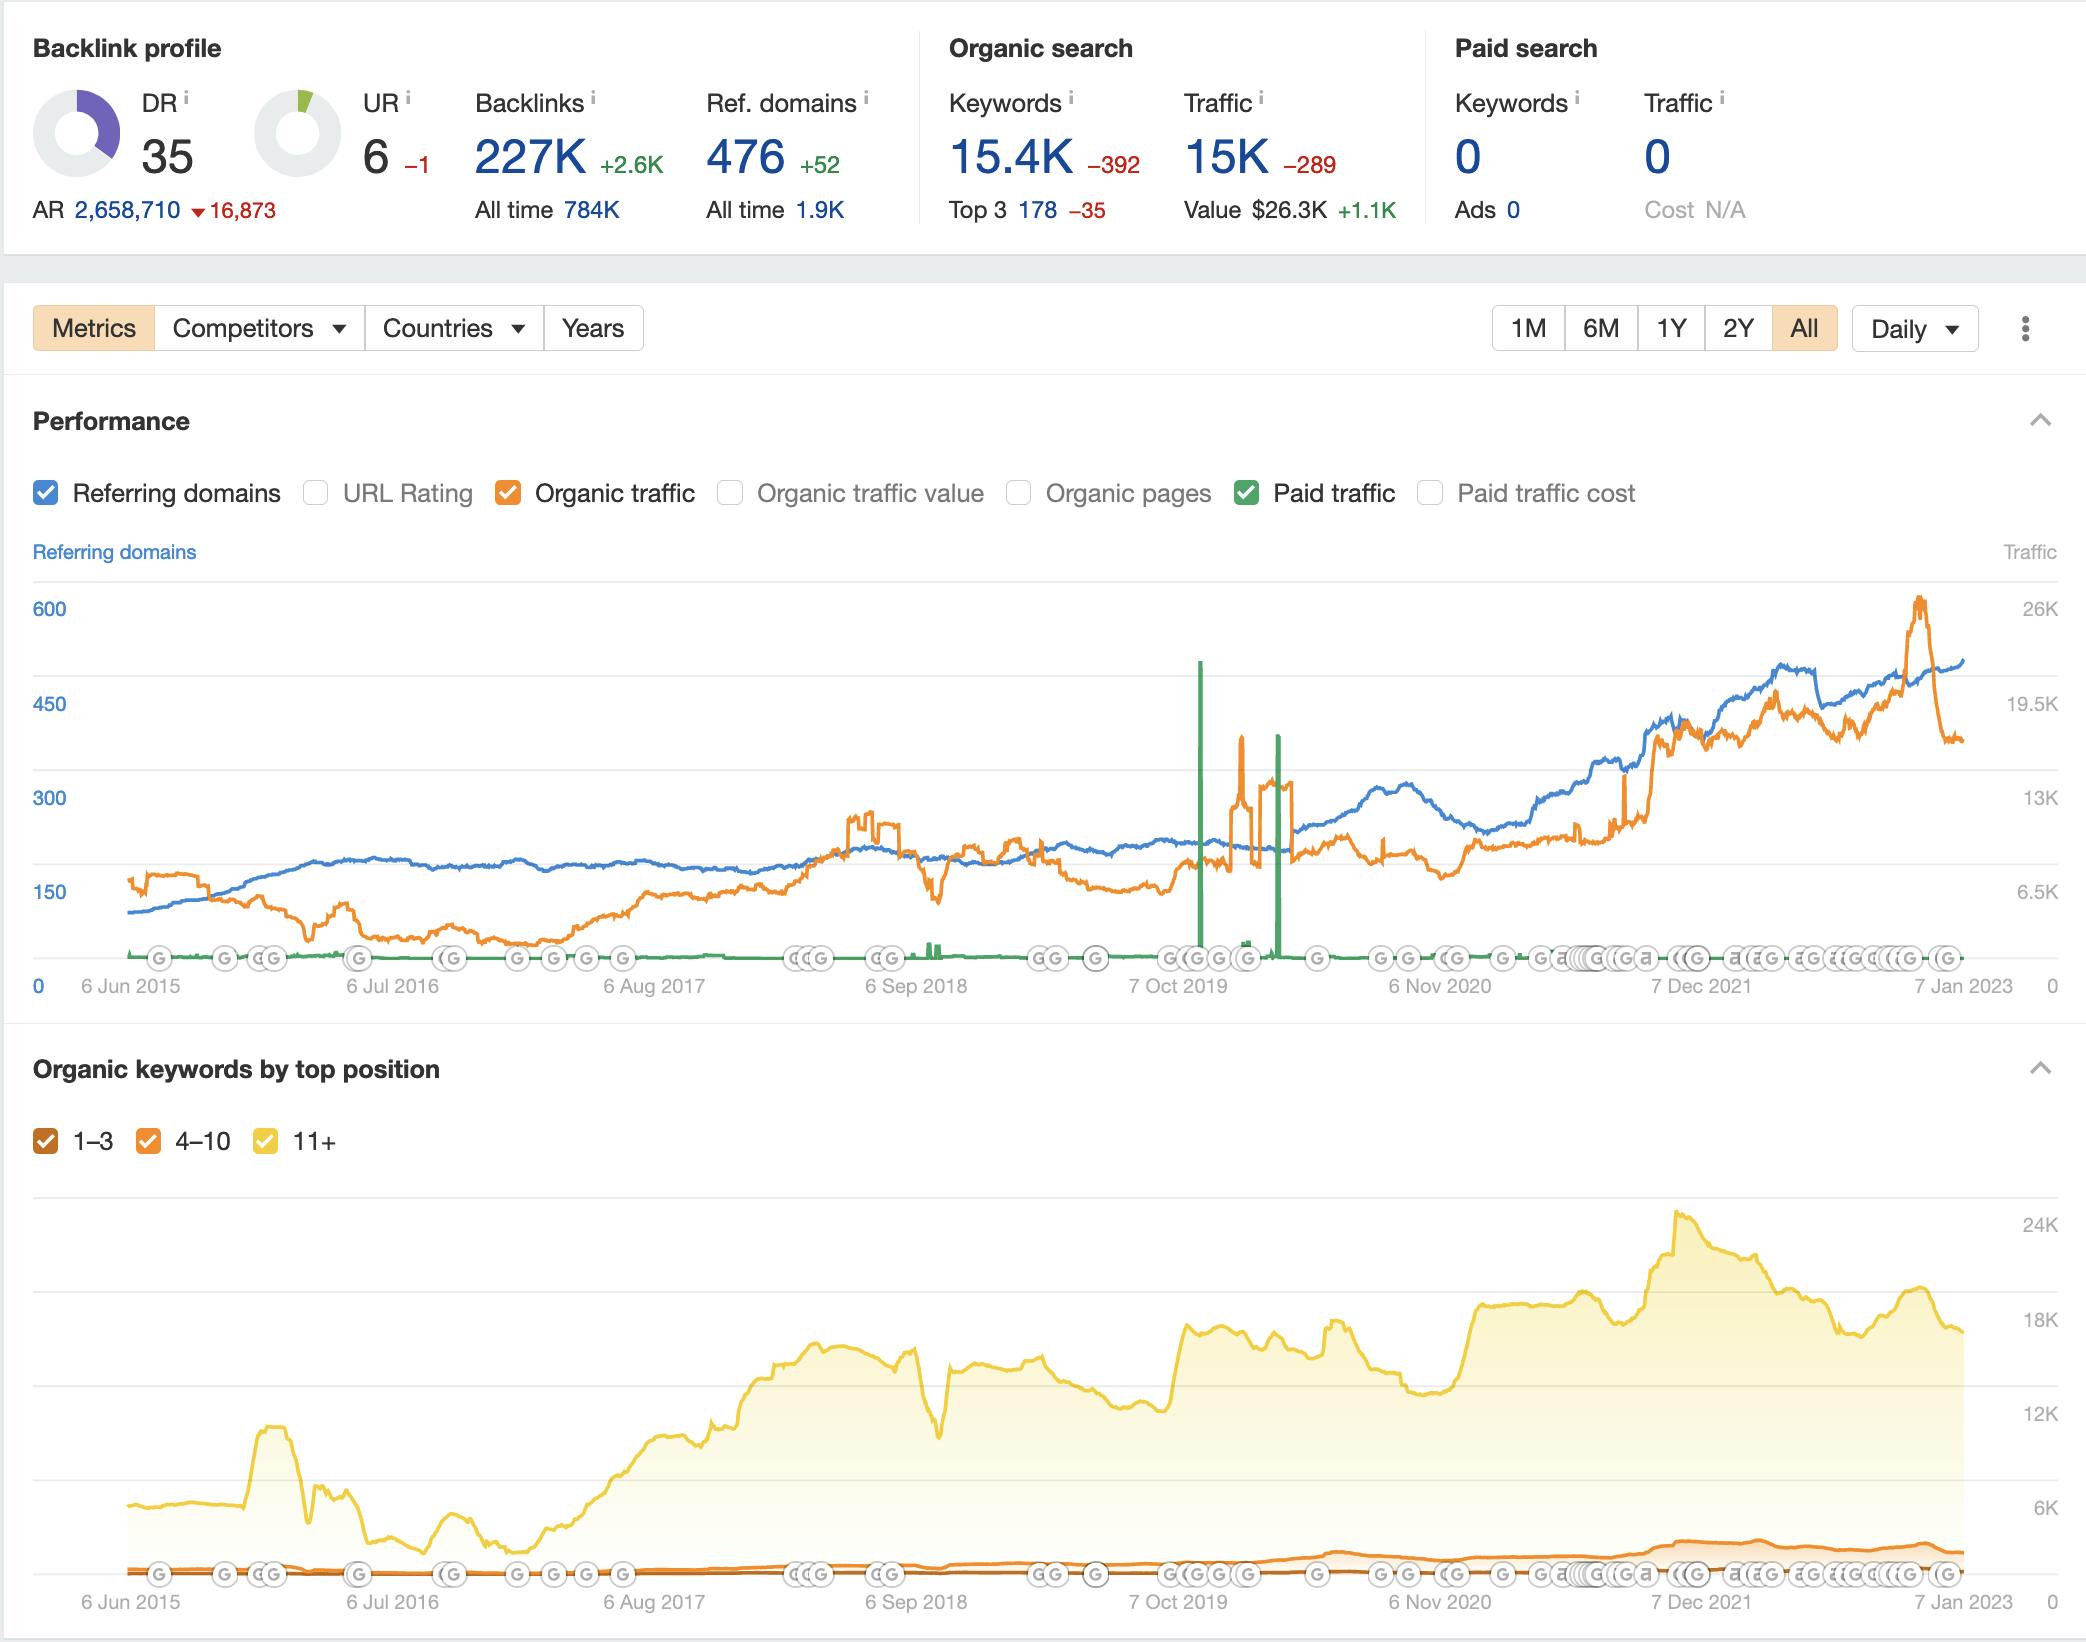The image size is (2086, 1642).
Task: Click the UR info icon
Action: pyautogui.click(x=408, y=97)
